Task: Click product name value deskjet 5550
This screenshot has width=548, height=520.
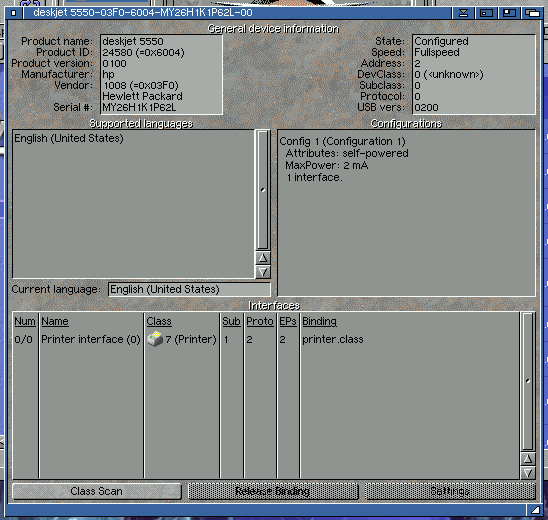Action: coord(133,41)
